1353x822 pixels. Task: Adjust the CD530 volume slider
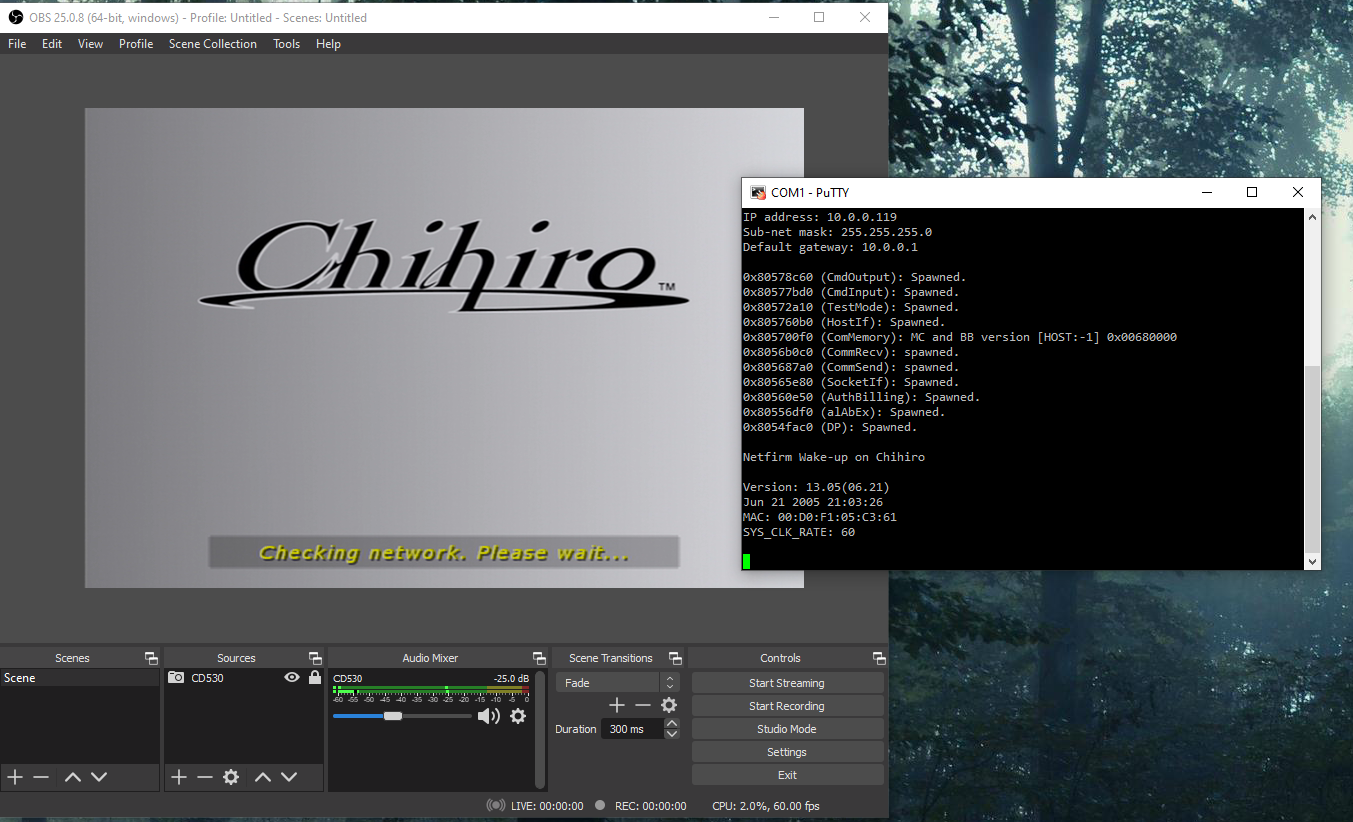402,716
